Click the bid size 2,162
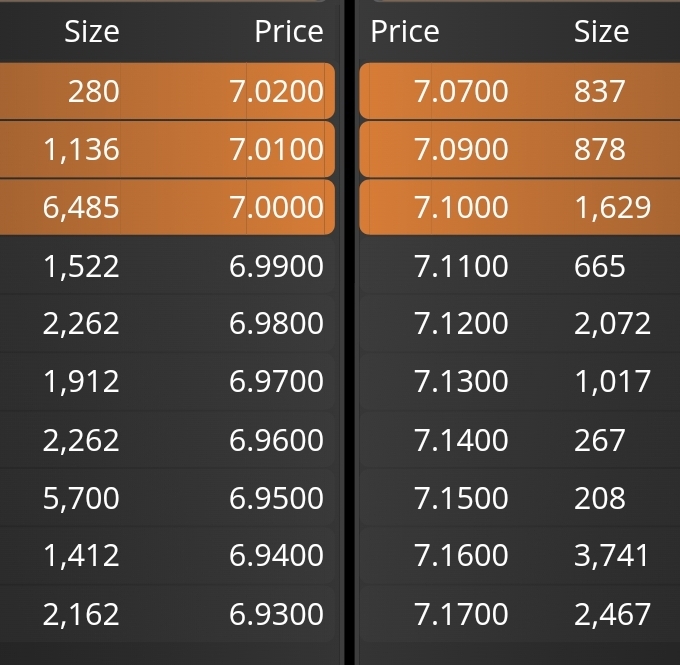Image resolution: width=680 pixels, height=665 pixels. coord(81,614)
